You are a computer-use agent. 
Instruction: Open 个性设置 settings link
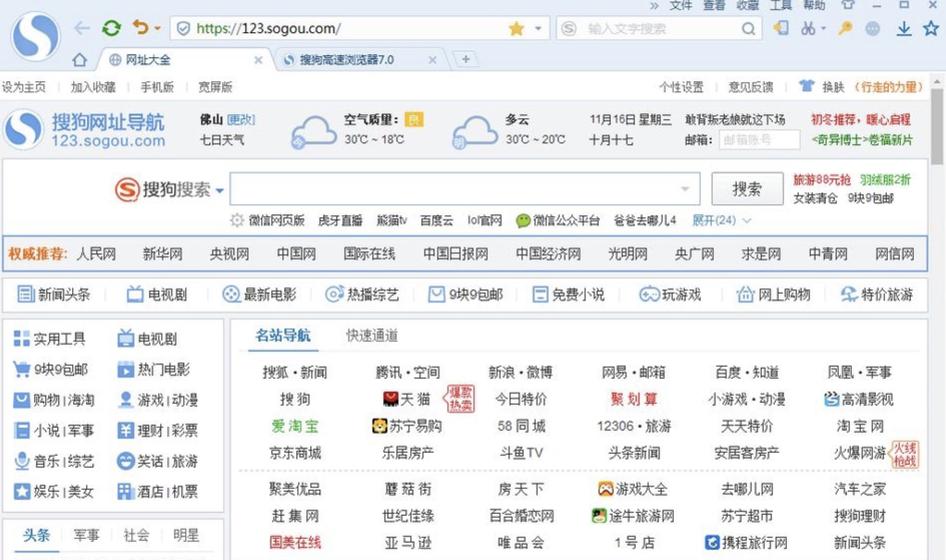pyautogui.click(x=681, y=87)
